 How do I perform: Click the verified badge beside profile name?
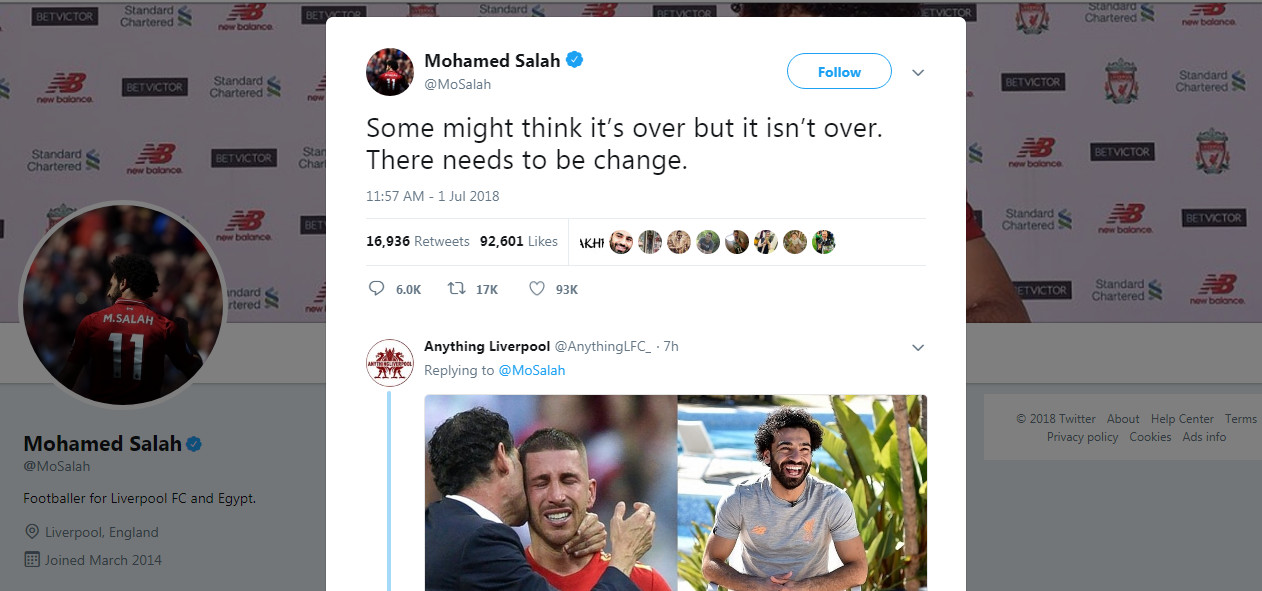point(195,443)
